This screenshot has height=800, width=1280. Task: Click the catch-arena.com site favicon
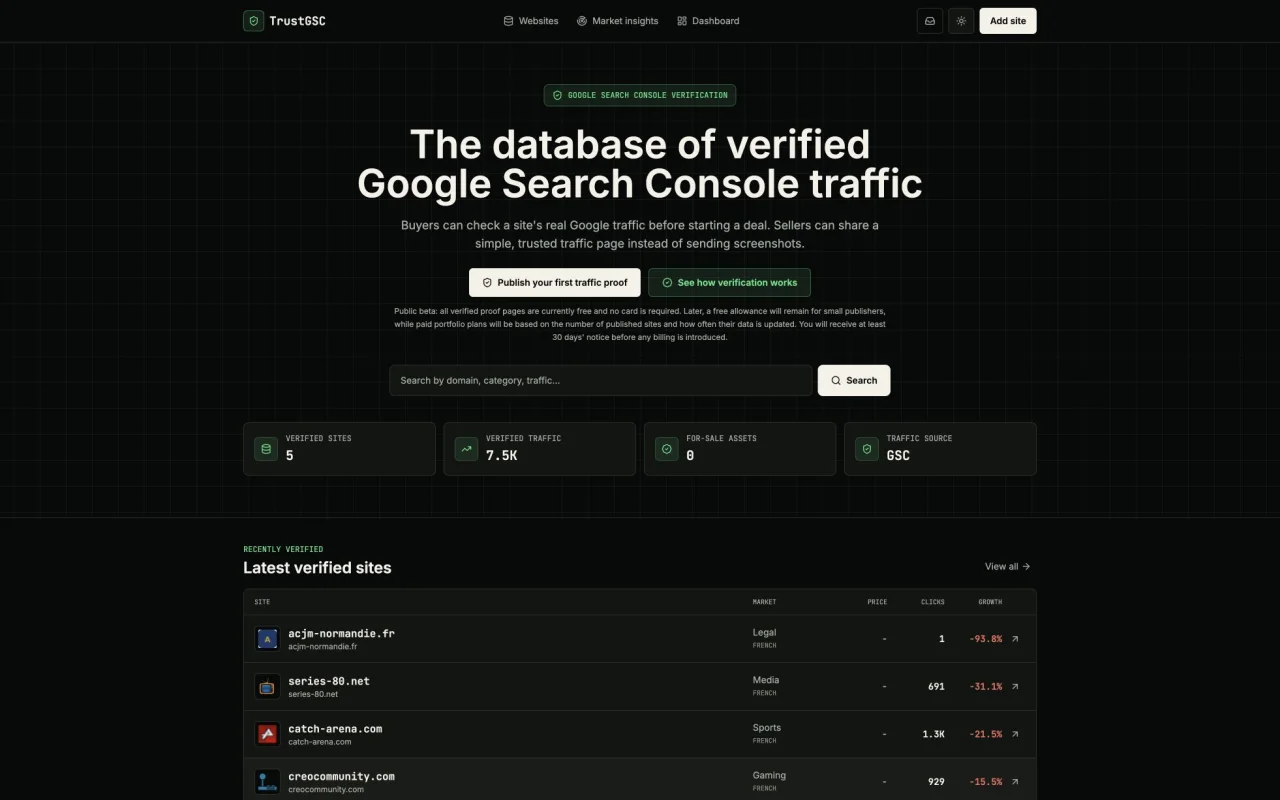tap(267, 734)
